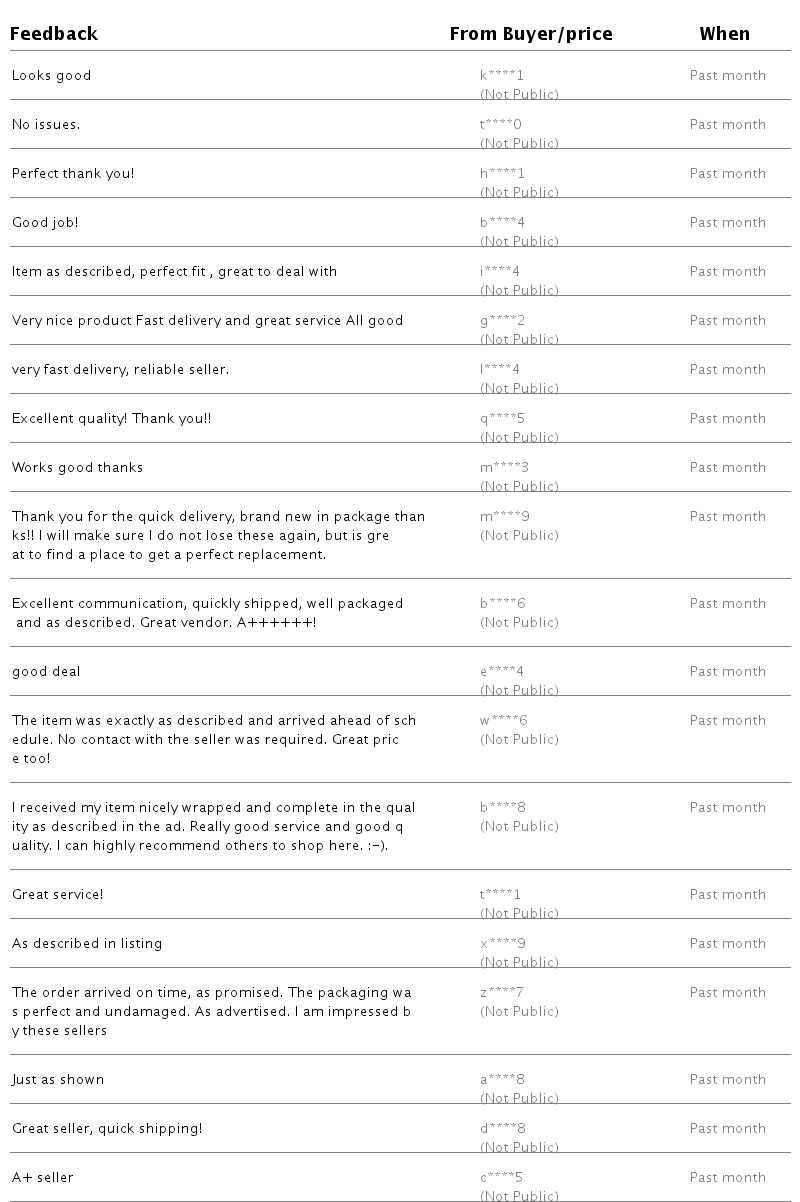Select buyer t****0 name
This screenshot has height=1202, width=800.
pos(501,125)
